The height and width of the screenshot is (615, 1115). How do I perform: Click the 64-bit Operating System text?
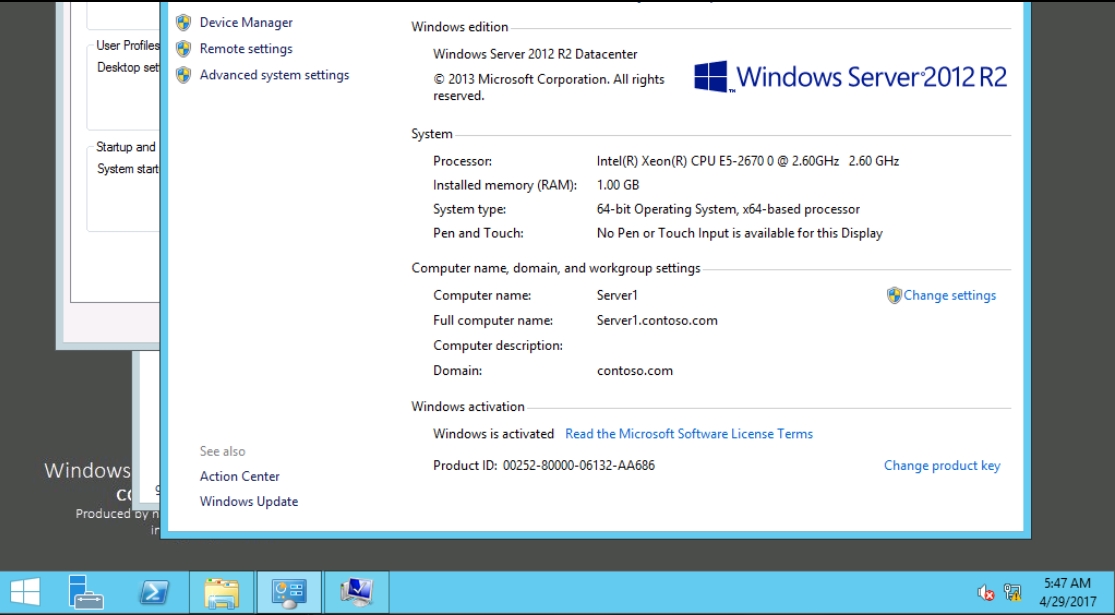[x=728, y=210]
